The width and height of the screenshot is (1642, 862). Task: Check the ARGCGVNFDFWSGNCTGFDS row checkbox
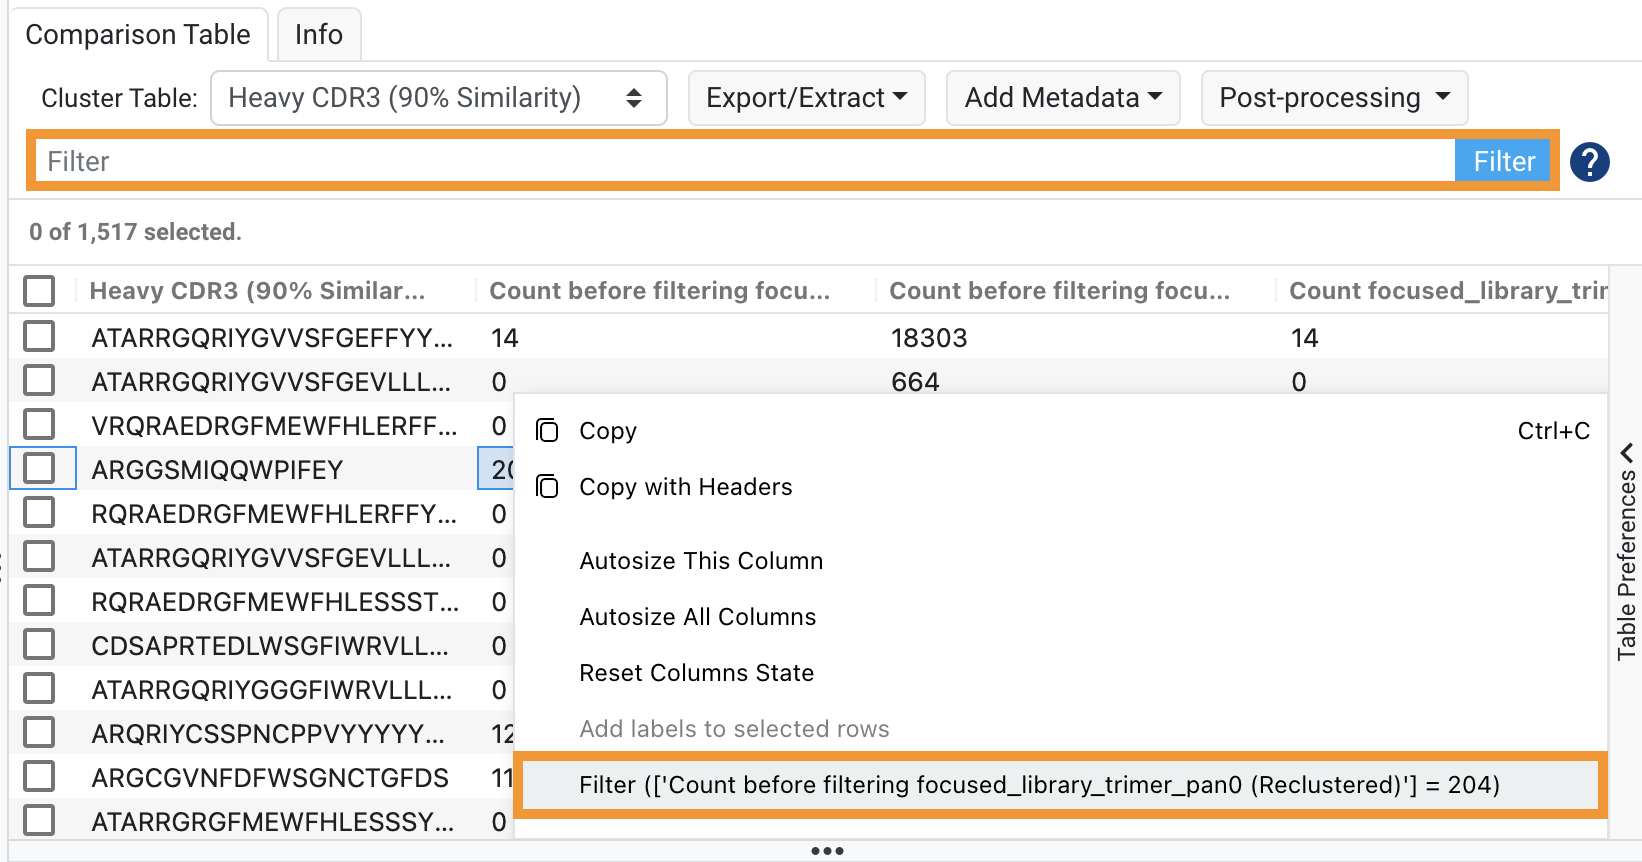[x=39, y=776]
